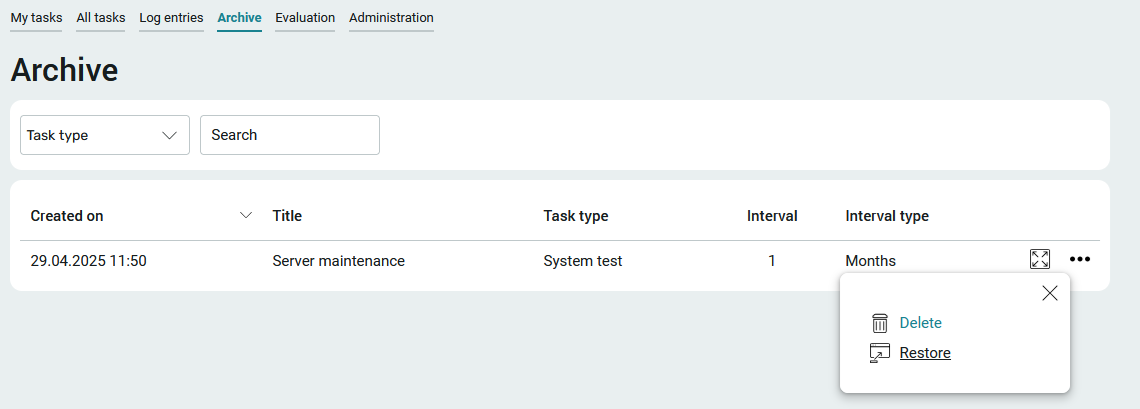This screenshot has width=1140, height=409.
Task: Click the Restore icon in the popup
Action: tap(880, 353)
